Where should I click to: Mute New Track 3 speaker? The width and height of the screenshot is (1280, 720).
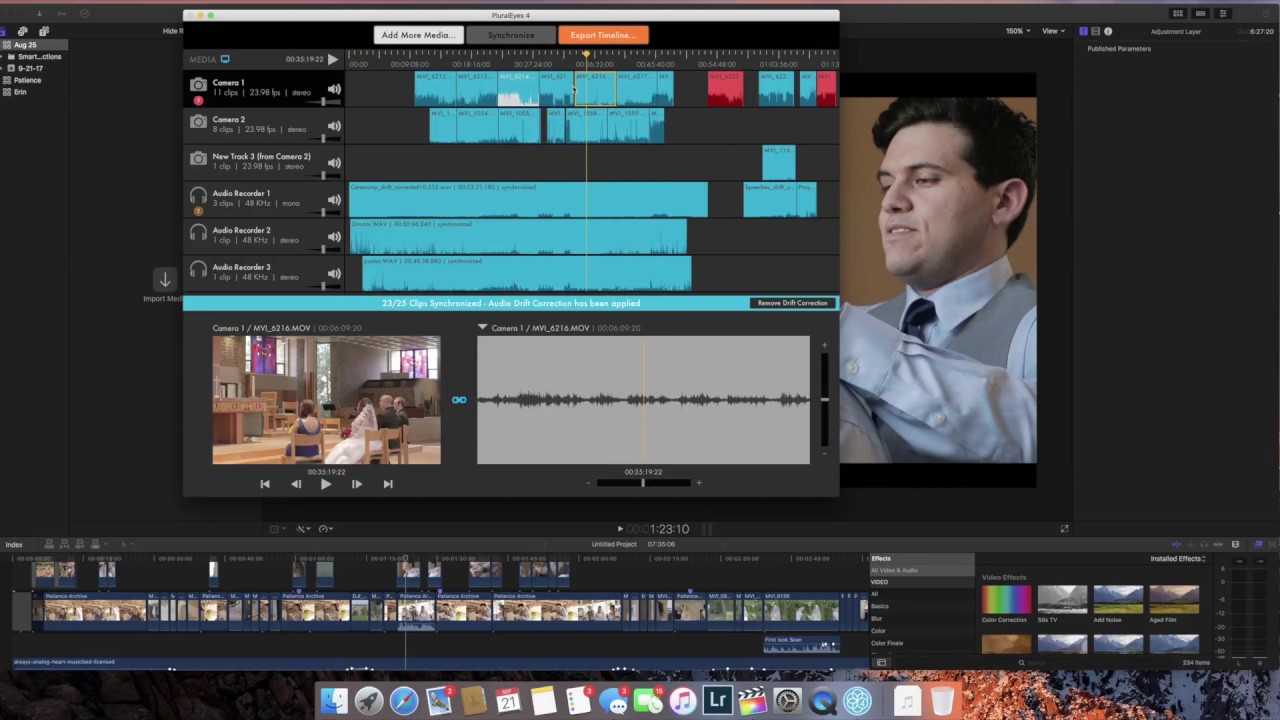click(334, 163)
